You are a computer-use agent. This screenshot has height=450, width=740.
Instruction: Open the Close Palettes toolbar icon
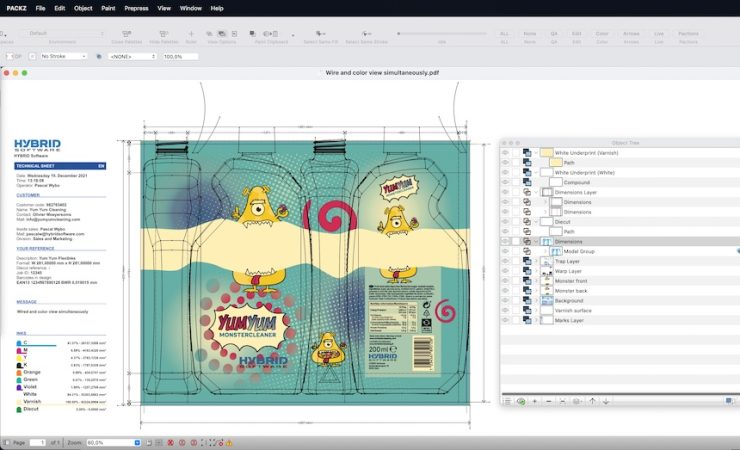[x=126, y=34]
